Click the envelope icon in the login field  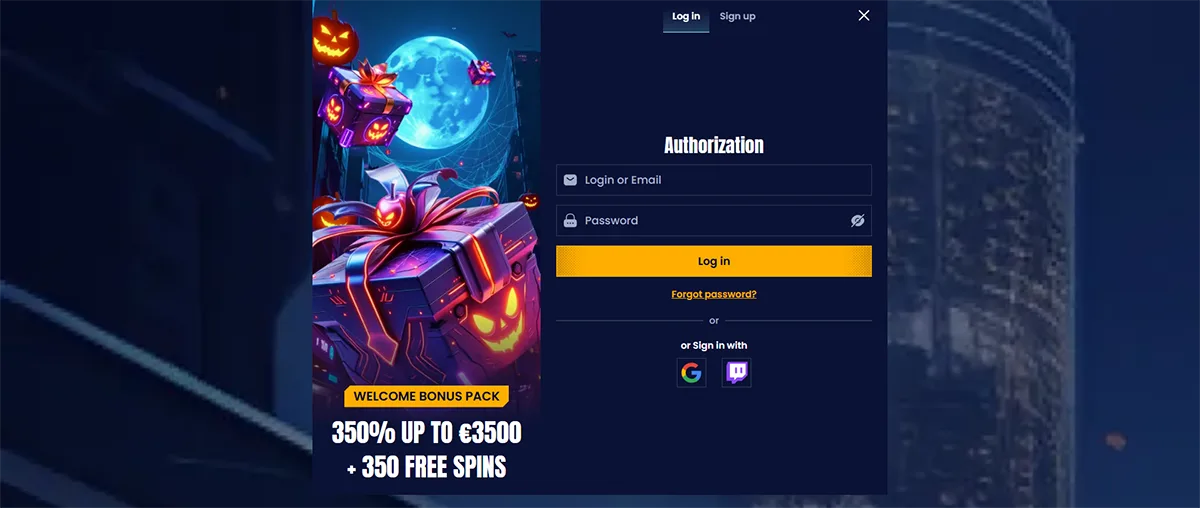point(570,180)
